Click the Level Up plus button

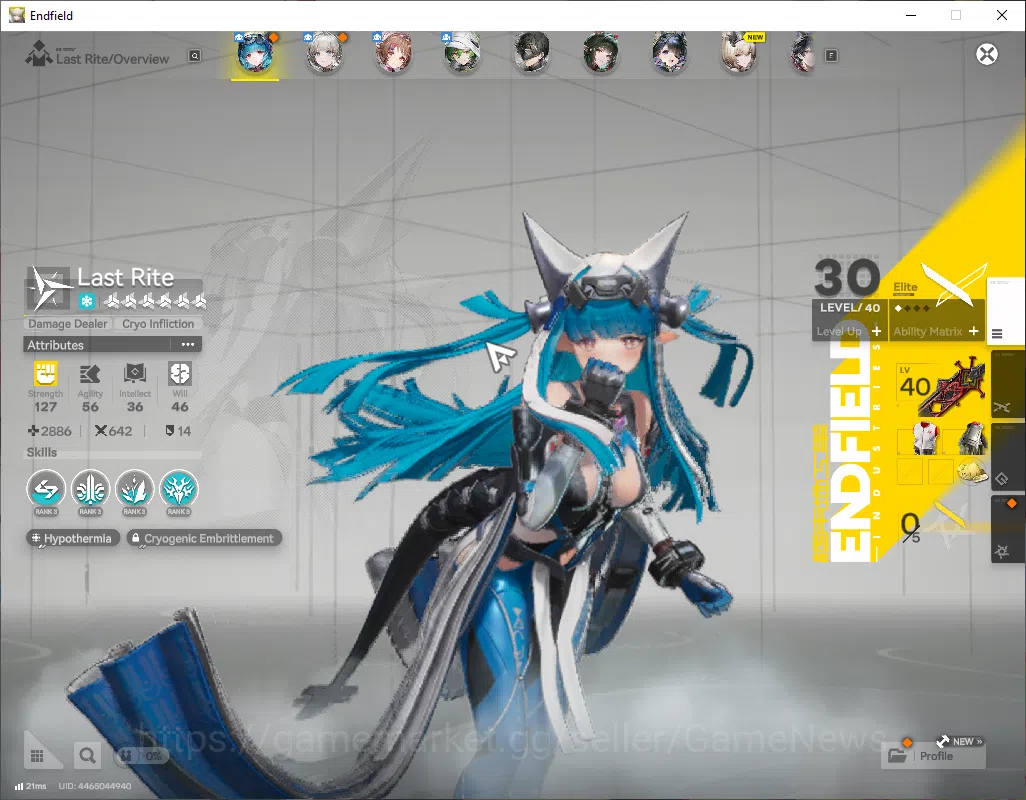876,332
